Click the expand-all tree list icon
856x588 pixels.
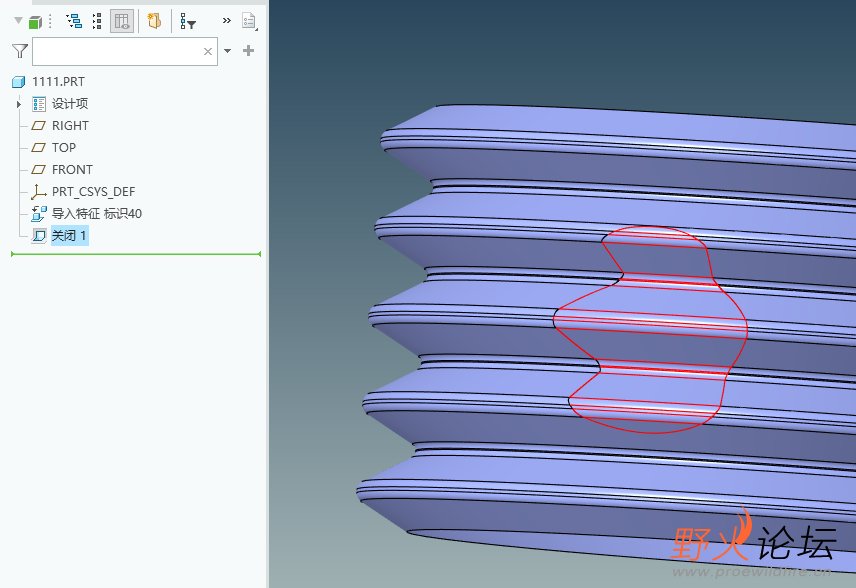click(x=97, y=21)
